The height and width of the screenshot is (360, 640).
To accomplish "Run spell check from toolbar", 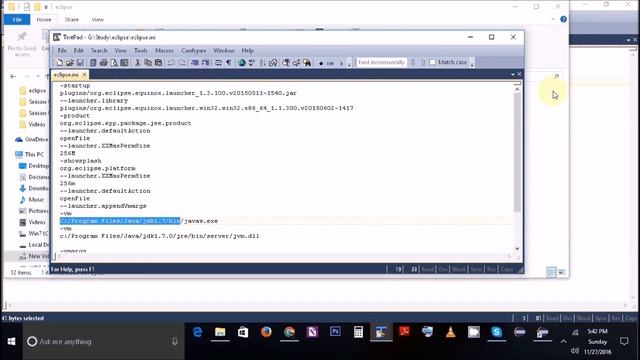I will (x=252, y=62).
